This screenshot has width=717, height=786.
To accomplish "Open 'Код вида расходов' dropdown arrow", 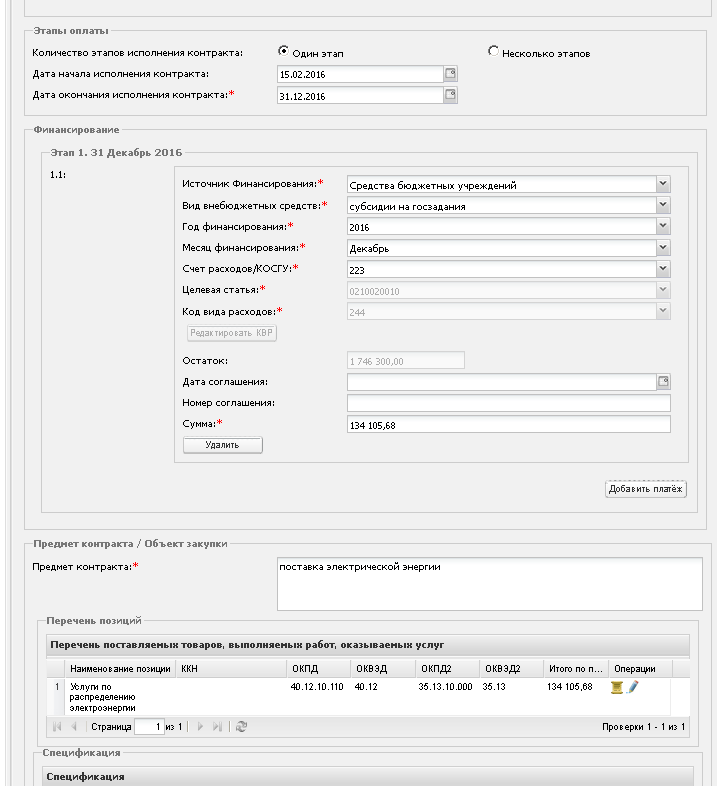I will click(663, 311).
